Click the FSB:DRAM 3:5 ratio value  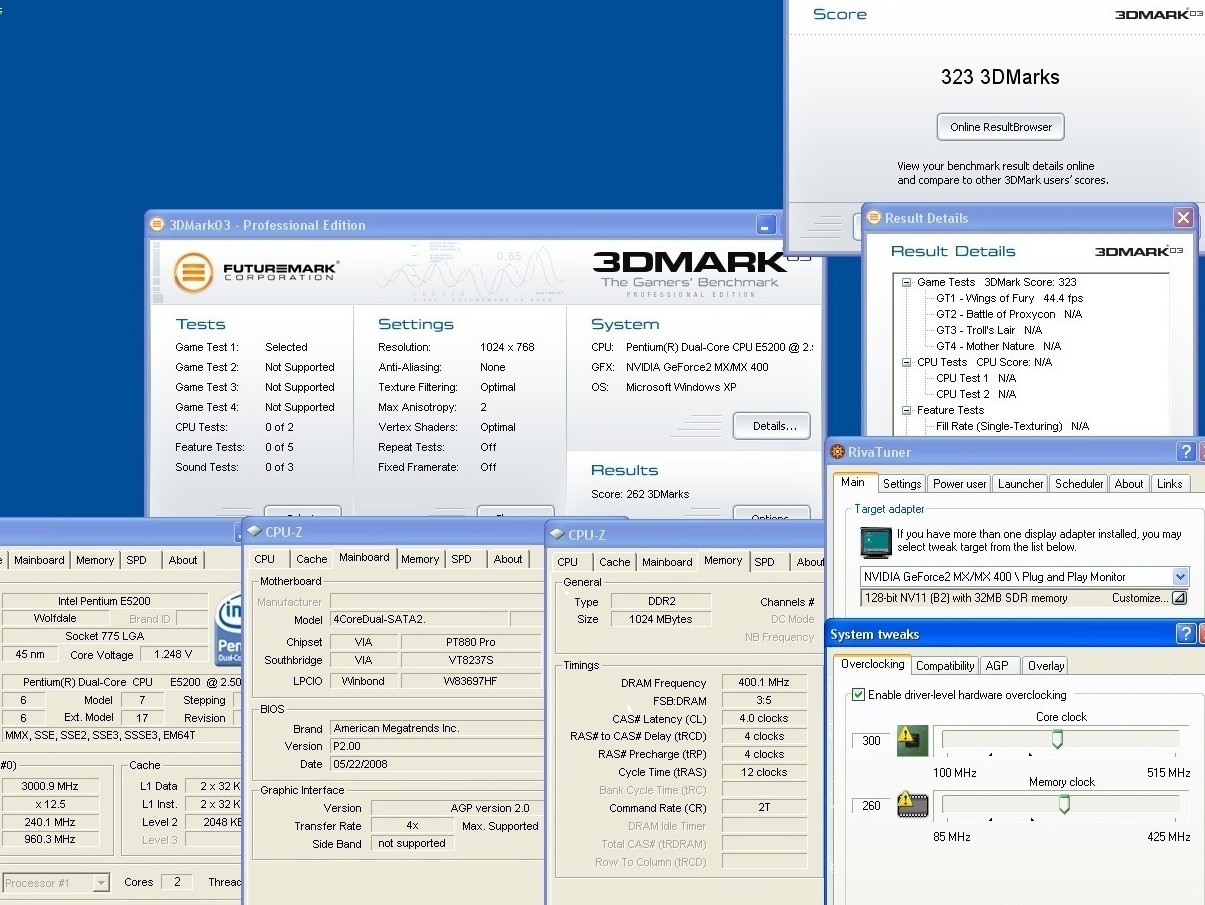coord(764,701)
